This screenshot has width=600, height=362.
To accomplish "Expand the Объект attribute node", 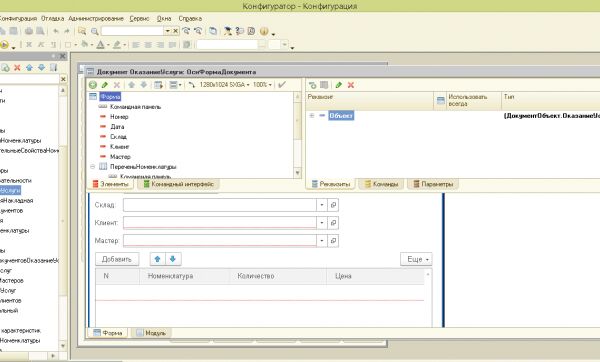I will point(312,116).
